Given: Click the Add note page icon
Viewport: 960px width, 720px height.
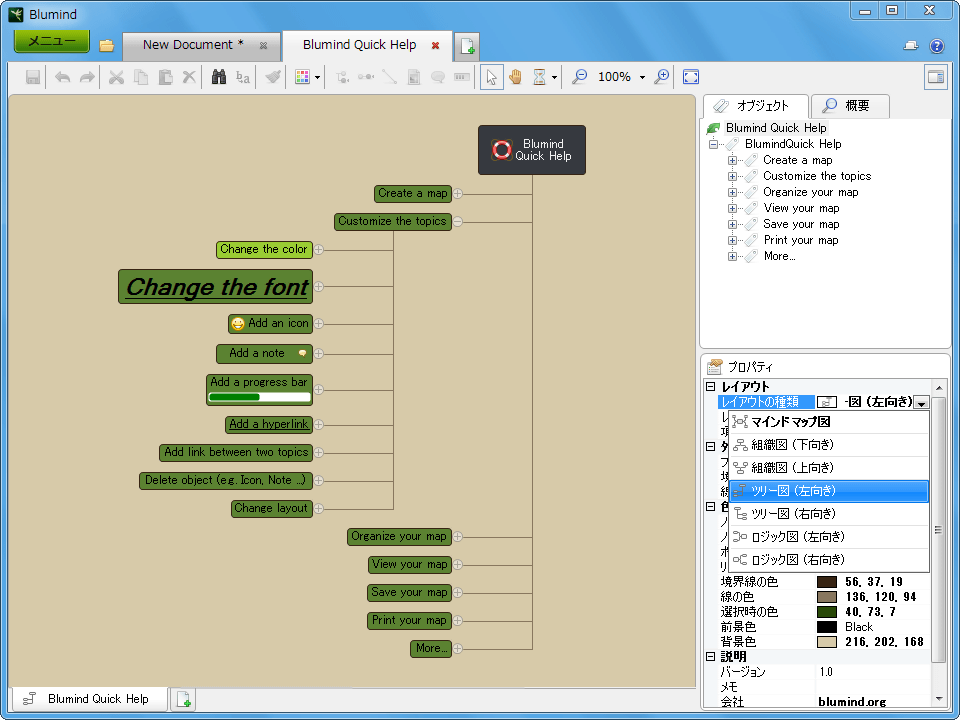Looking at the screenshot, I should pos(414,77).
